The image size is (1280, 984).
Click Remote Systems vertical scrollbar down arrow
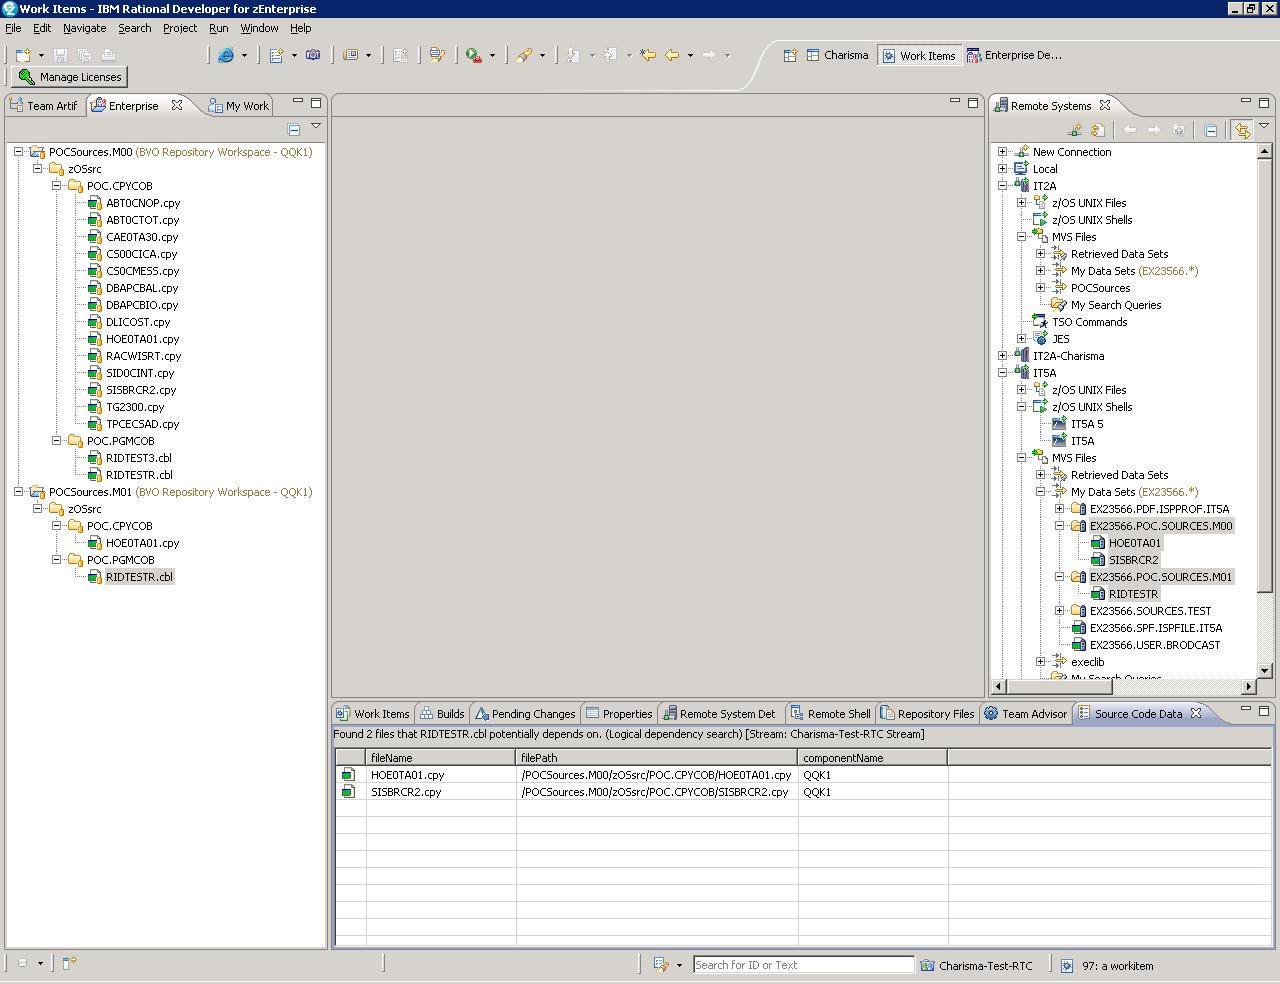click(1264, 671)
